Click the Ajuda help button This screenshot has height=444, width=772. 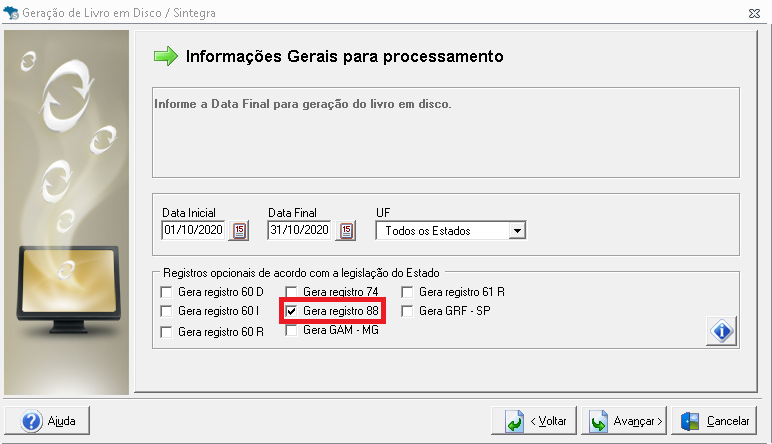pos(47,421)
